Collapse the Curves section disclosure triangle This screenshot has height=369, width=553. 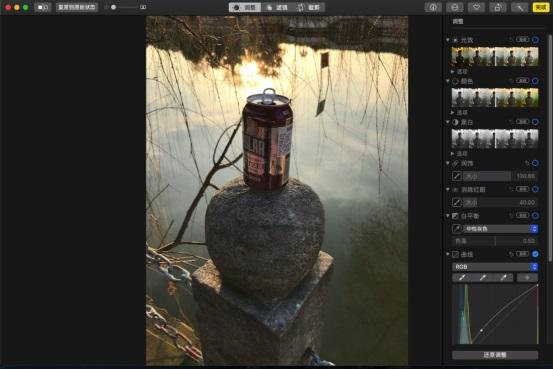point(448,254)
